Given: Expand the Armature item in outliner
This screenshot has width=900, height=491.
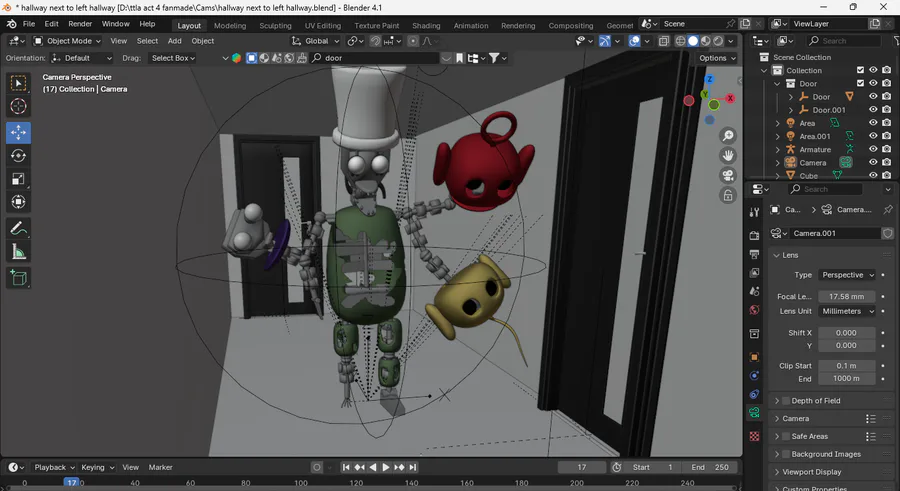Looking at the screenshot, I should [778, 149].
